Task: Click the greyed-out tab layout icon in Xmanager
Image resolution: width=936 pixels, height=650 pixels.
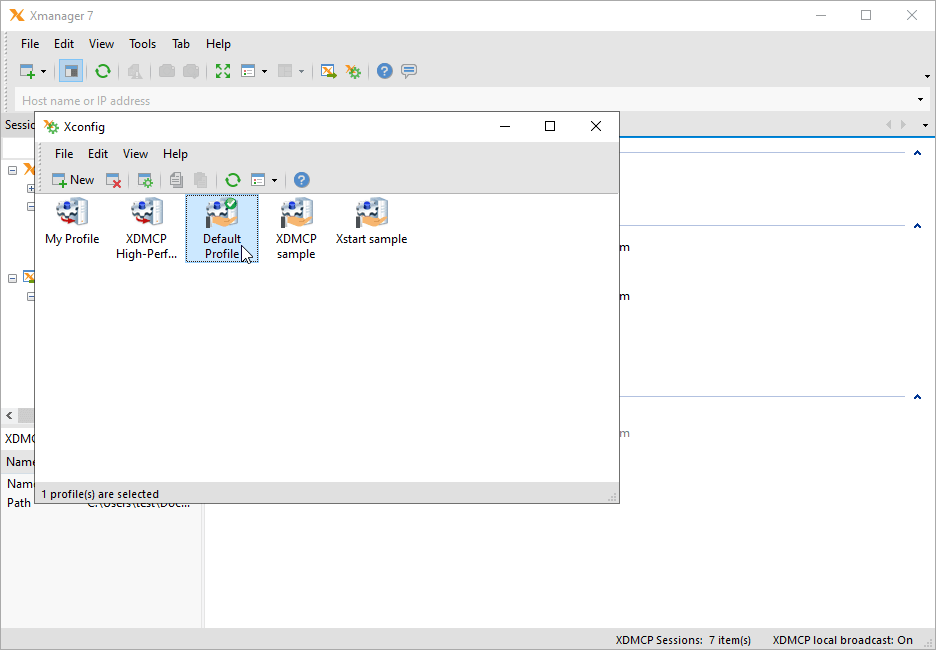Action: [x=285, y=72]
